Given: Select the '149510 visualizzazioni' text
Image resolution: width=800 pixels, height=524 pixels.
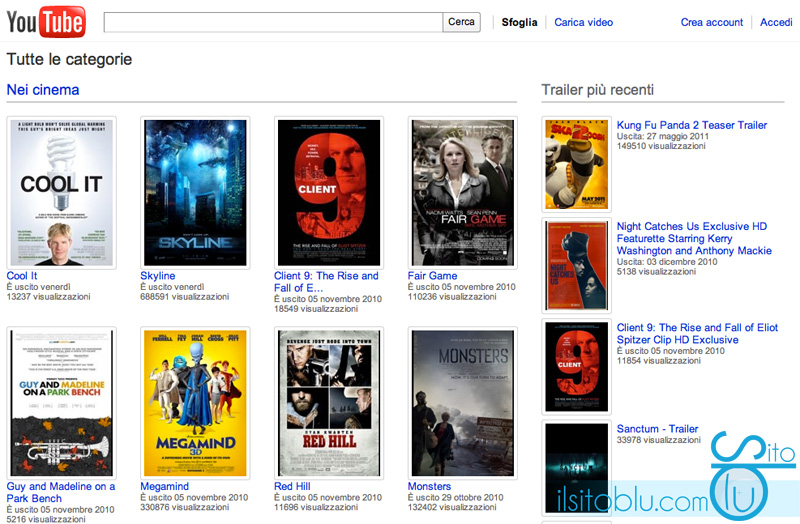Looking at the screenshot, I should [x=661, y=146].
